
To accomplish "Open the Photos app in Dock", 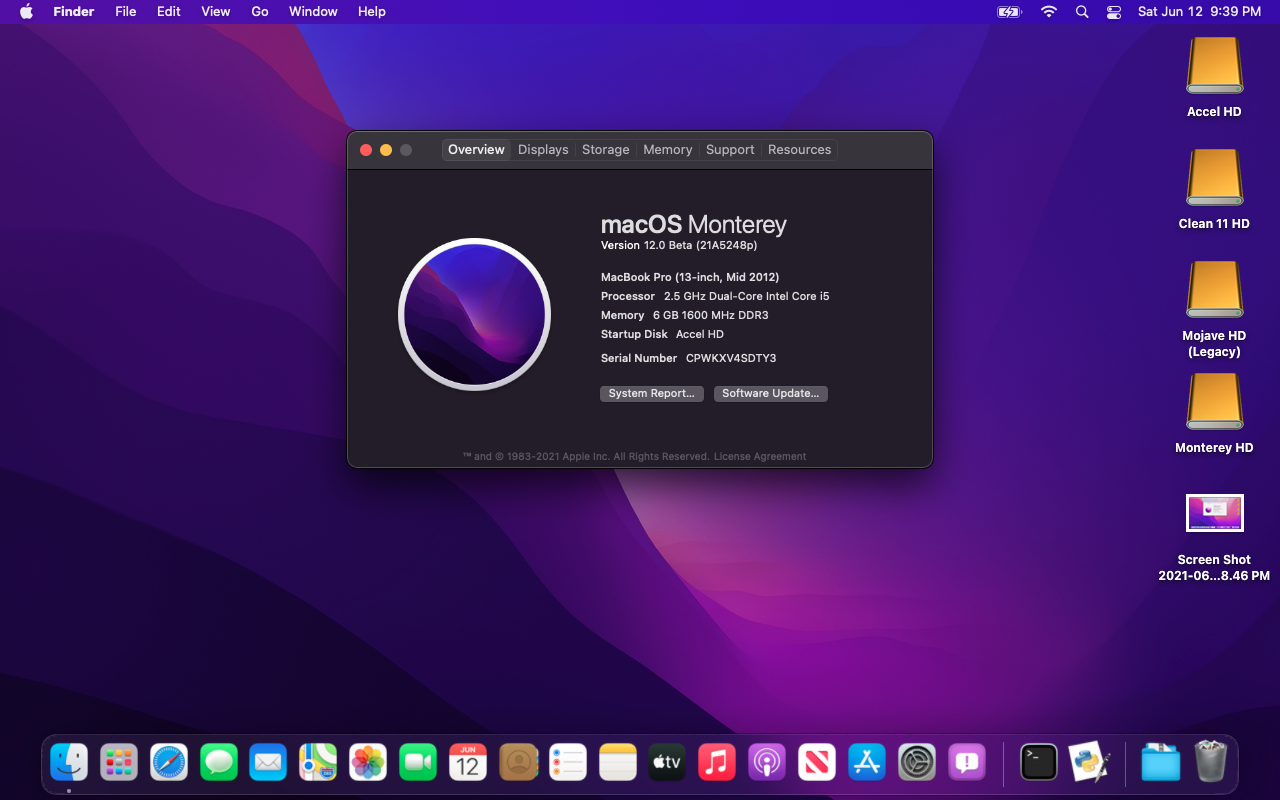I will point(368,763).
